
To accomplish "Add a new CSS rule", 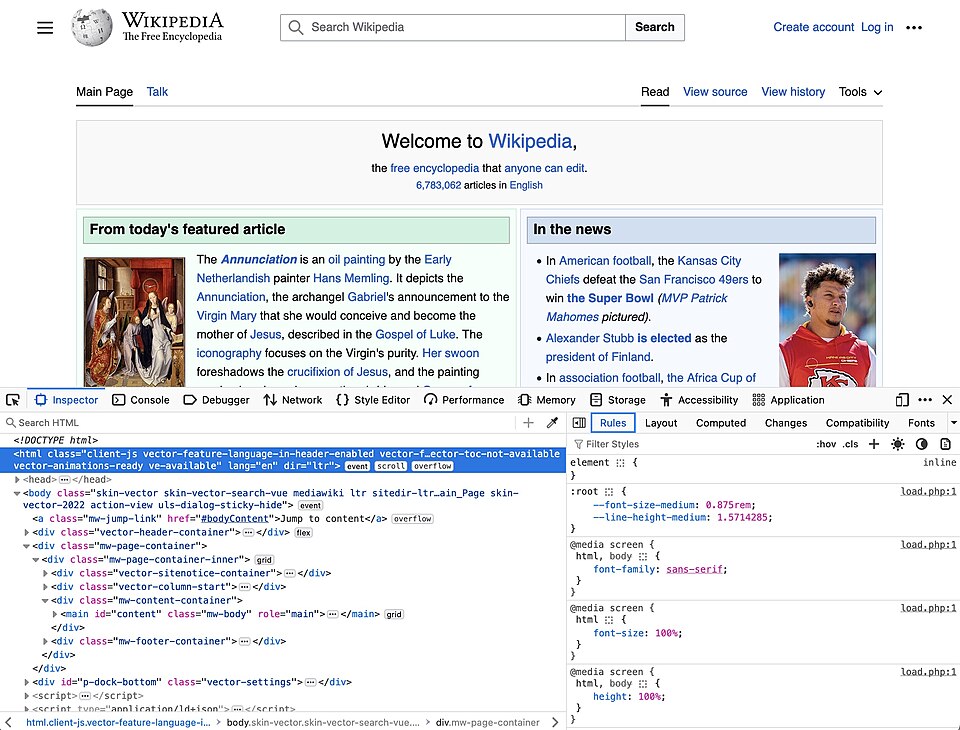I will (x=874, y=444).
